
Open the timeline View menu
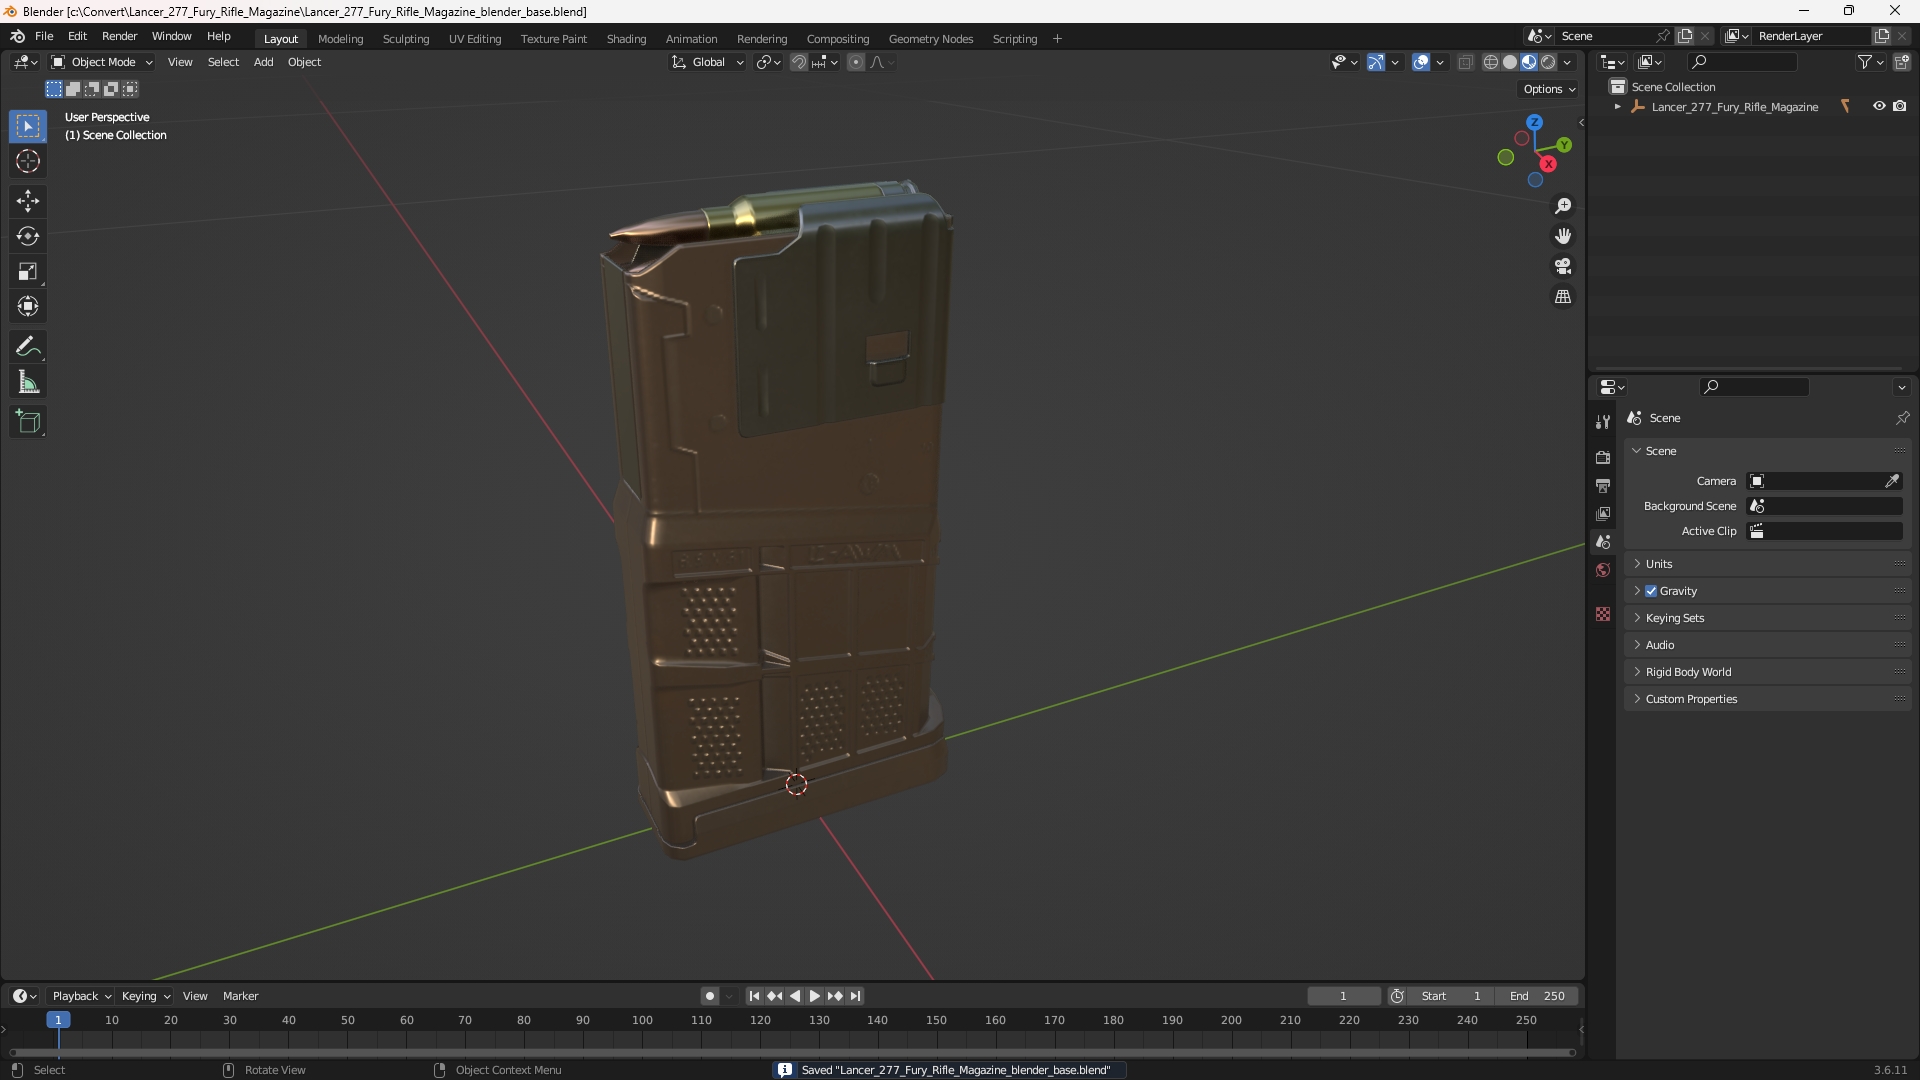pos(195,996)
